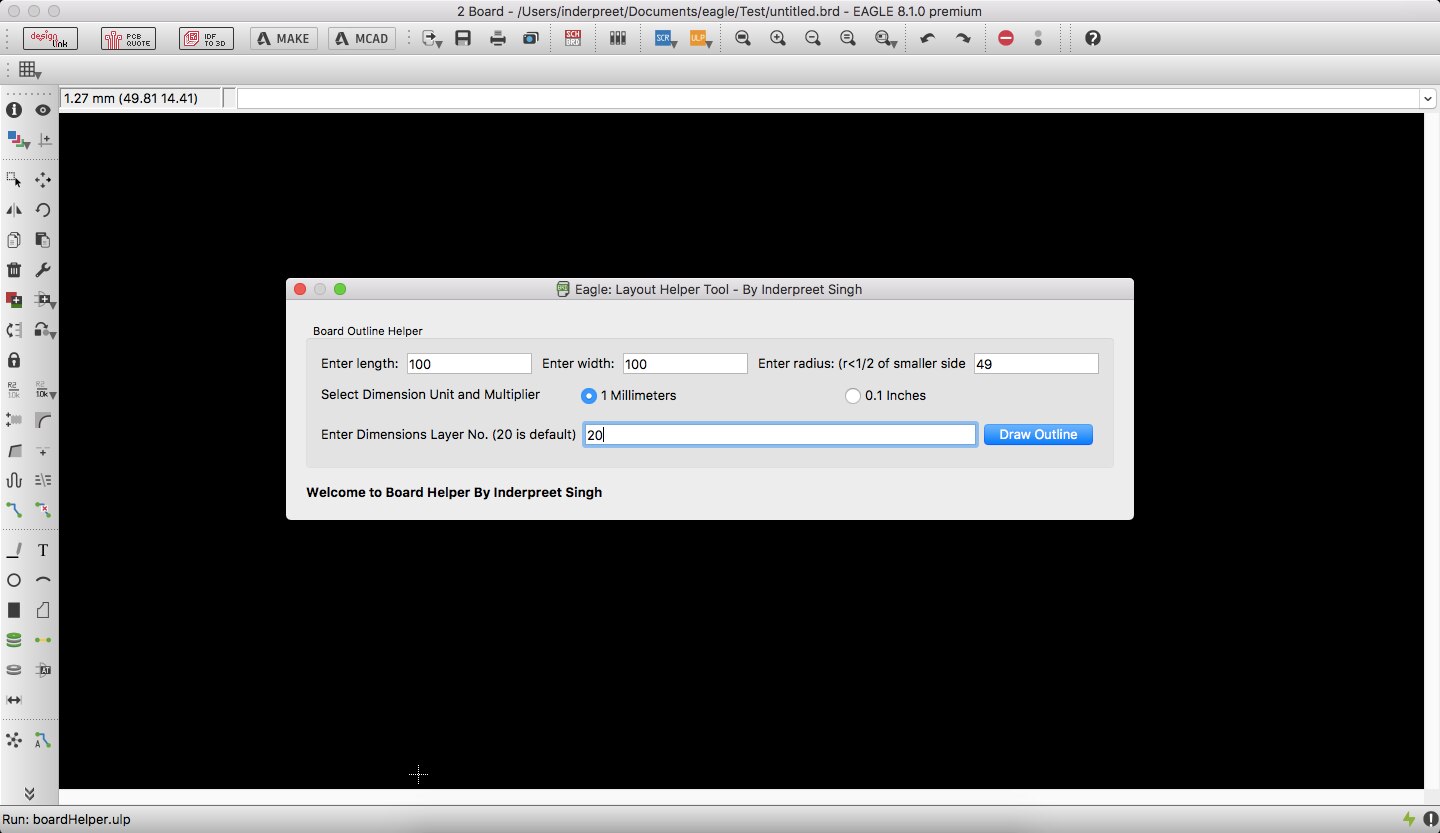Viewport: 1440px width, 833px height.
Task: Click the Dimensions Layer No. field
Action: tap(780, 435)
